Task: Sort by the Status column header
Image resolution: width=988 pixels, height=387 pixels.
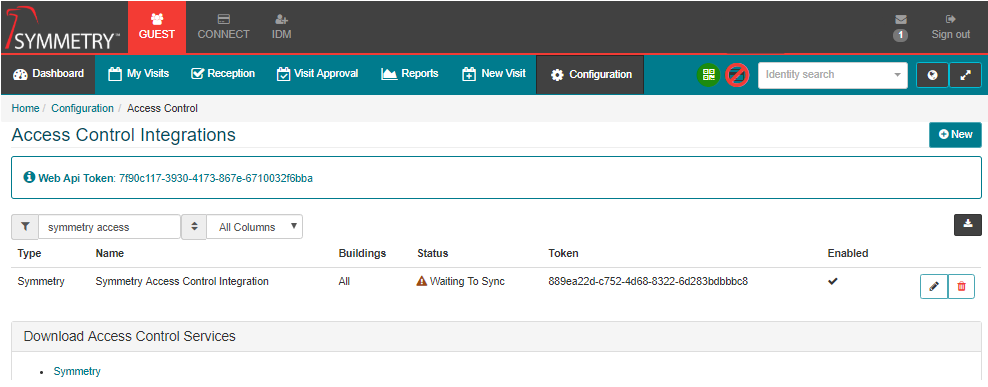Action: [x=433, y=253]
